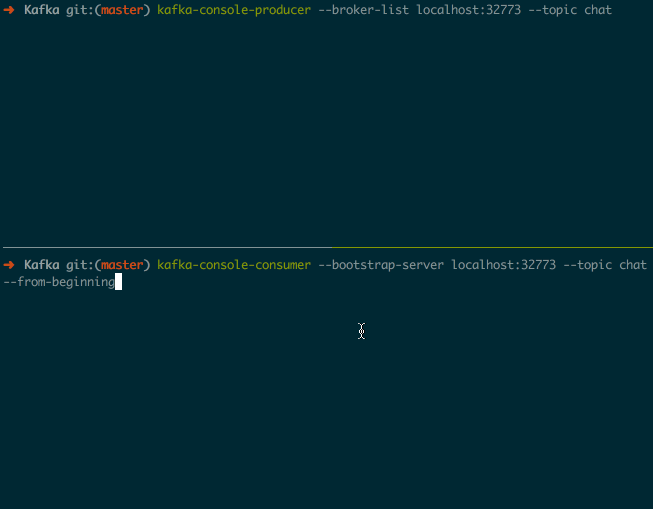Click the kafka-console-producer command text
The image size is (653, 509).
(x=234, y=10)
